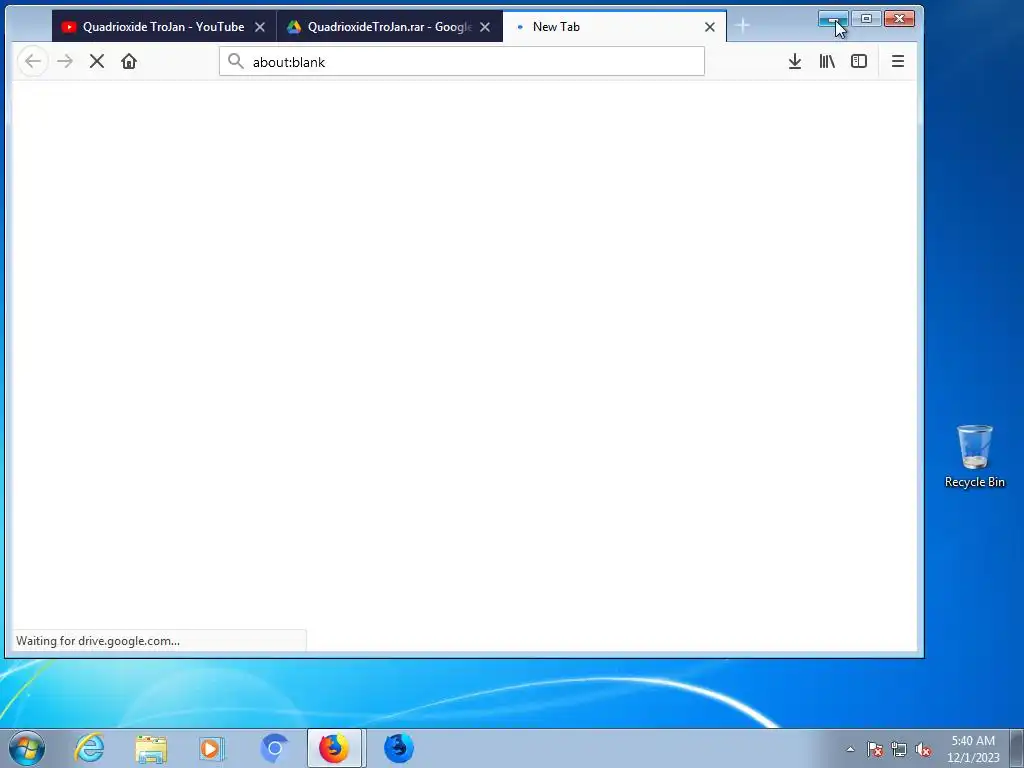Close the New Tab tab
This screenshot has height=768, width=1024.
[x=710, y=27]
